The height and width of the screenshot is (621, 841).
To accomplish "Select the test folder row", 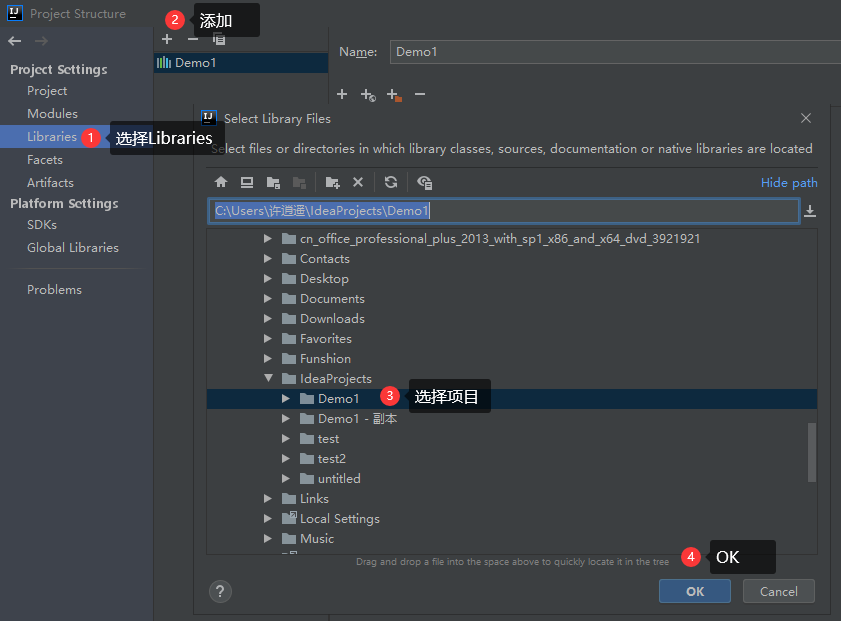I will point(512,439).
